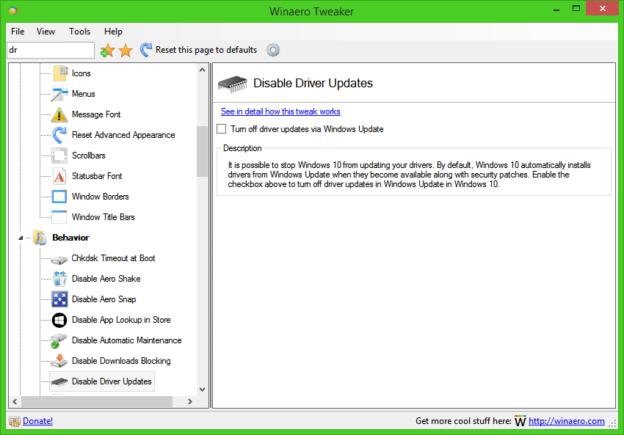Screen dimensions: 624x435
Task: Select the Statusbar Font icon
Action: (59, 176)
